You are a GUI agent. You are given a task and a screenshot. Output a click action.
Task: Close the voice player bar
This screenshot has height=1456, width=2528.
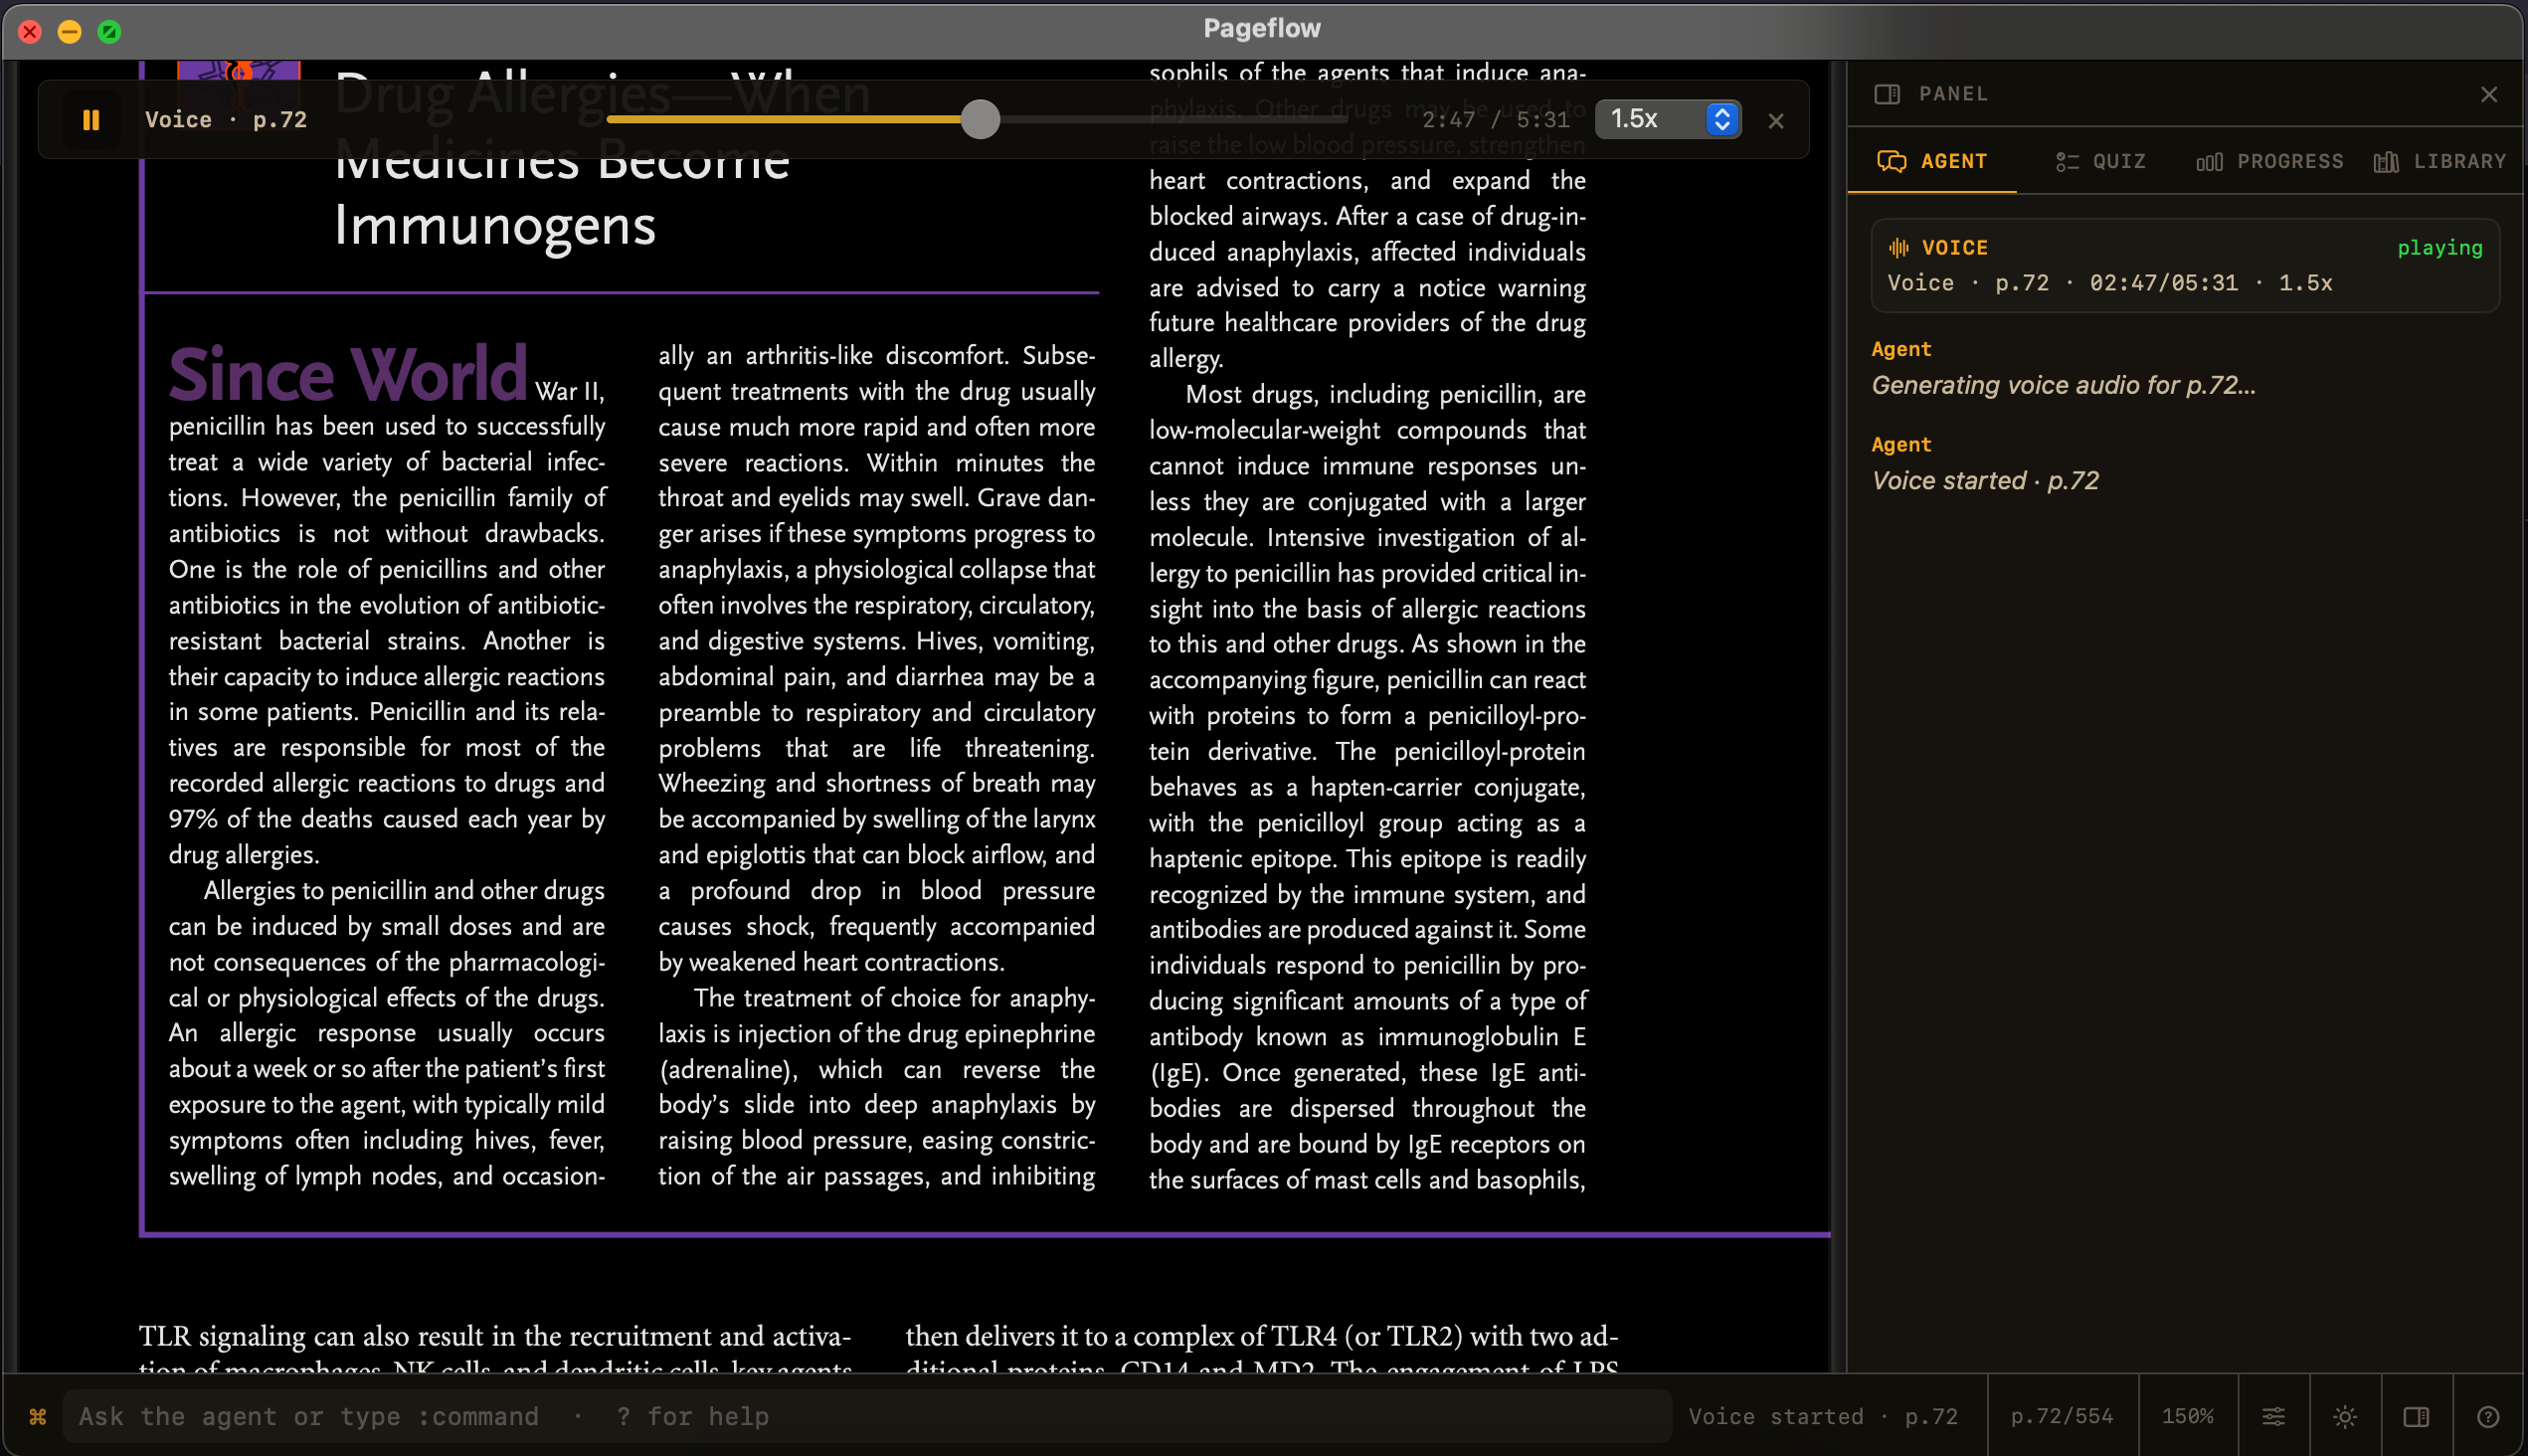pyautogui.click(x=1775, y=121)
